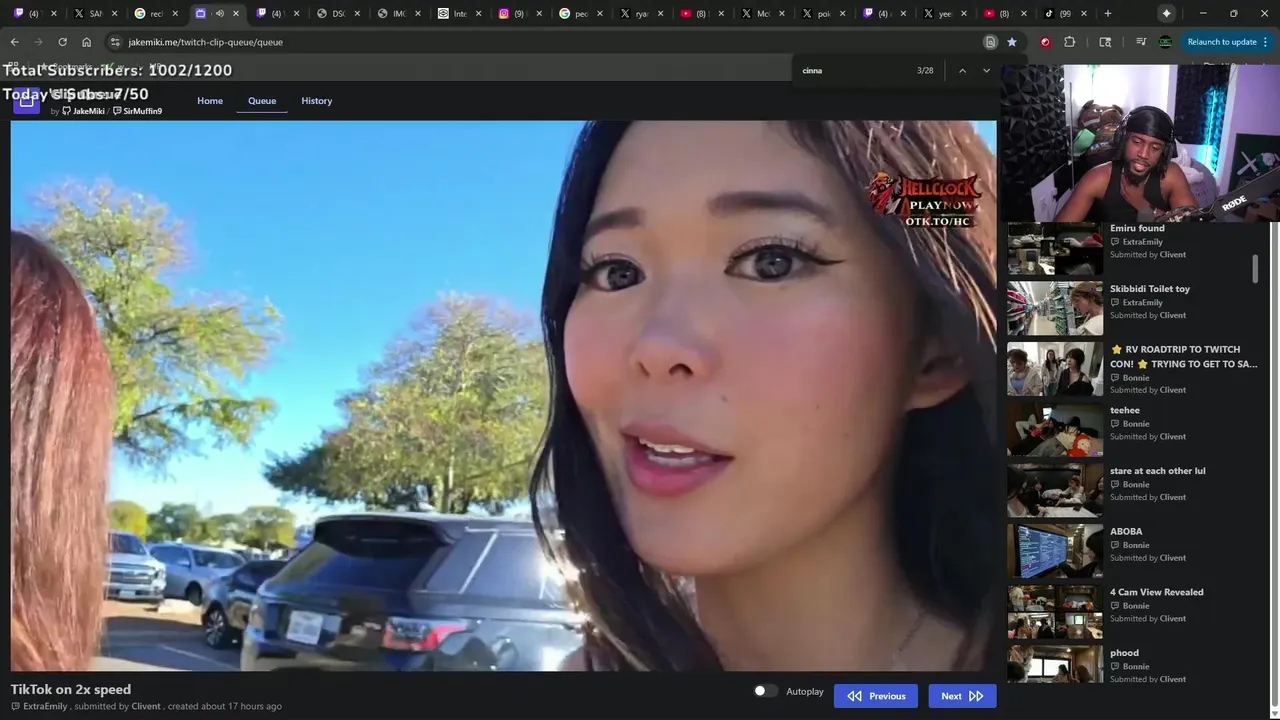Open Queue nav tab

click(x=262, y=101)
